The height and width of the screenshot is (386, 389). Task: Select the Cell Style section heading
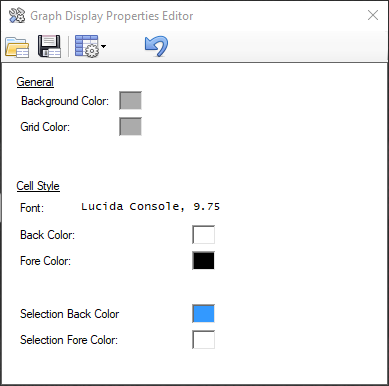click(x=38, y=186)
